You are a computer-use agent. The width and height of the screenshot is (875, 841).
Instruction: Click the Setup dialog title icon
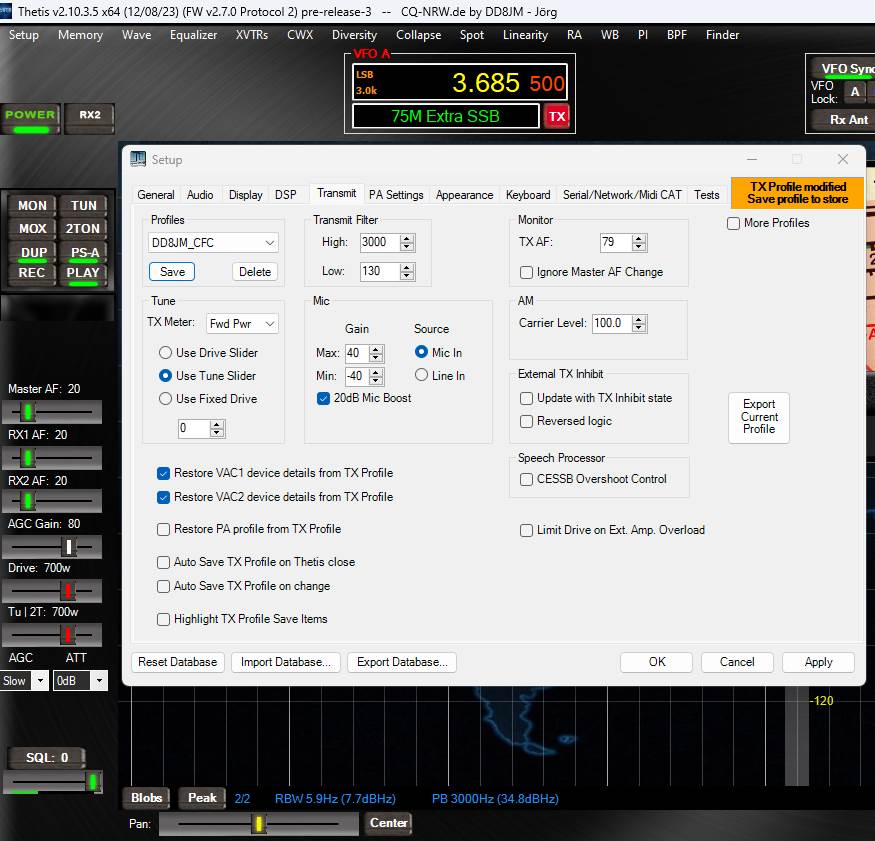[138, 159]
